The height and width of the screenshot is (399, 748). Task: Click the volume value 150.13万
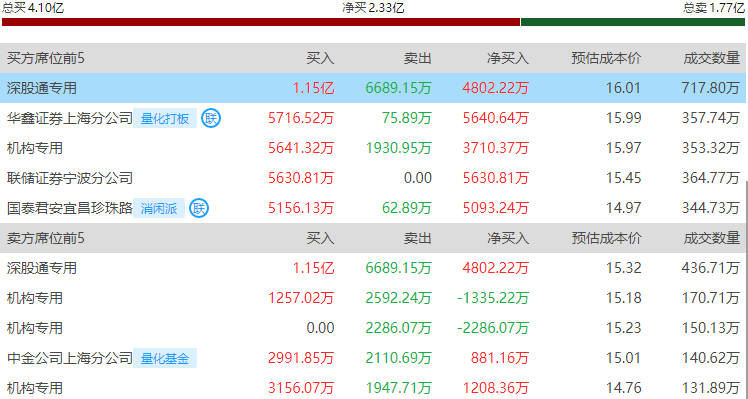[711, 328]
